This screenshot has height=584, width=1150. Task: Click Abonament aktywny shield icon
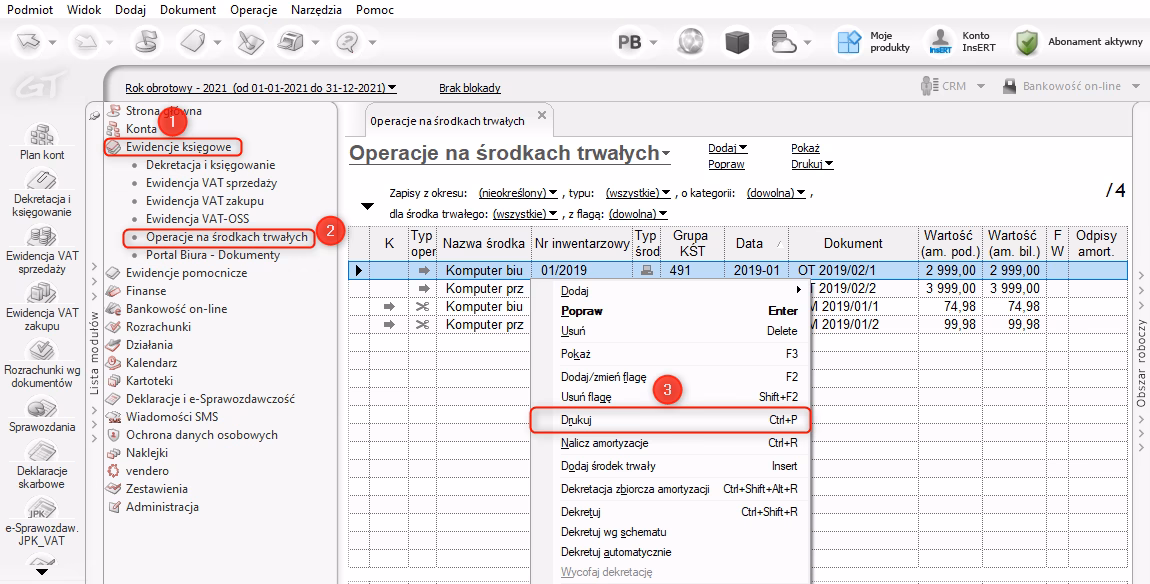pos(1027,42)
